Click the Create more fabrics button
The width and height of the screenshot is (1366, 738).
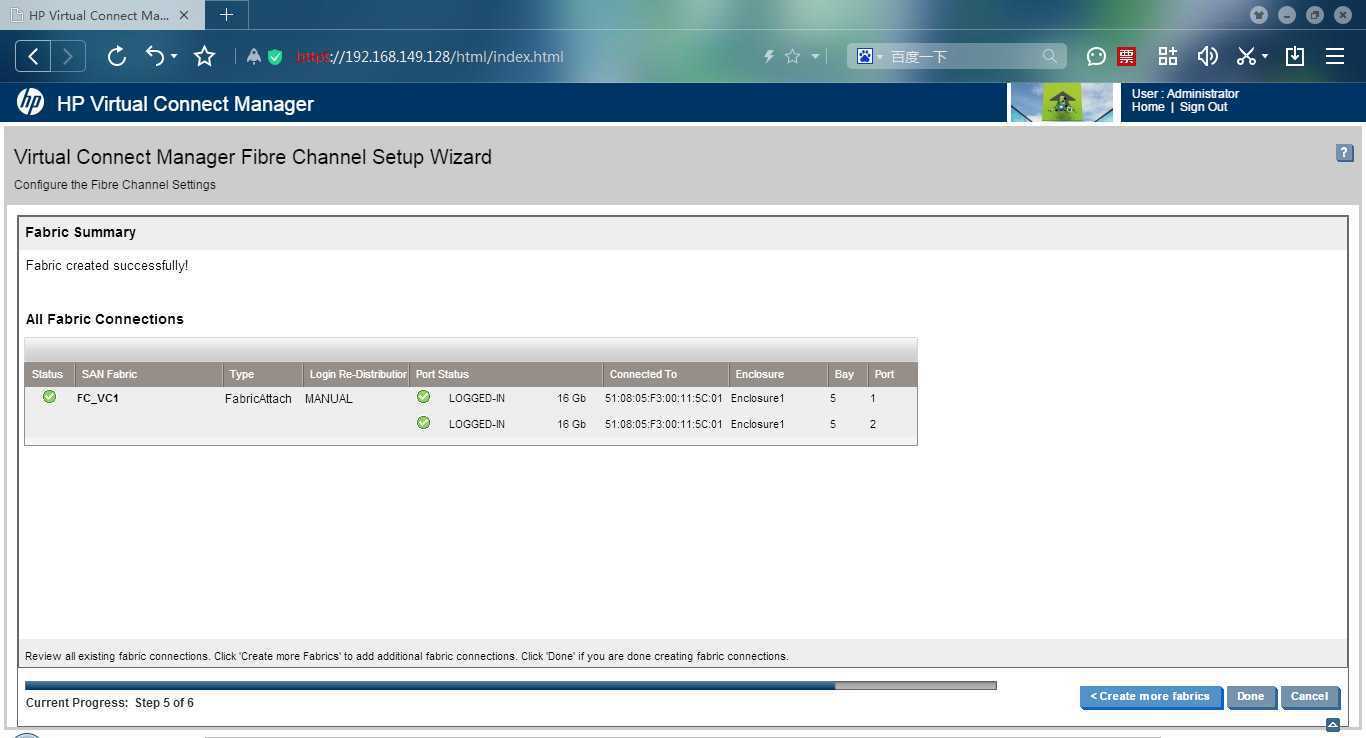(1150, 697)
